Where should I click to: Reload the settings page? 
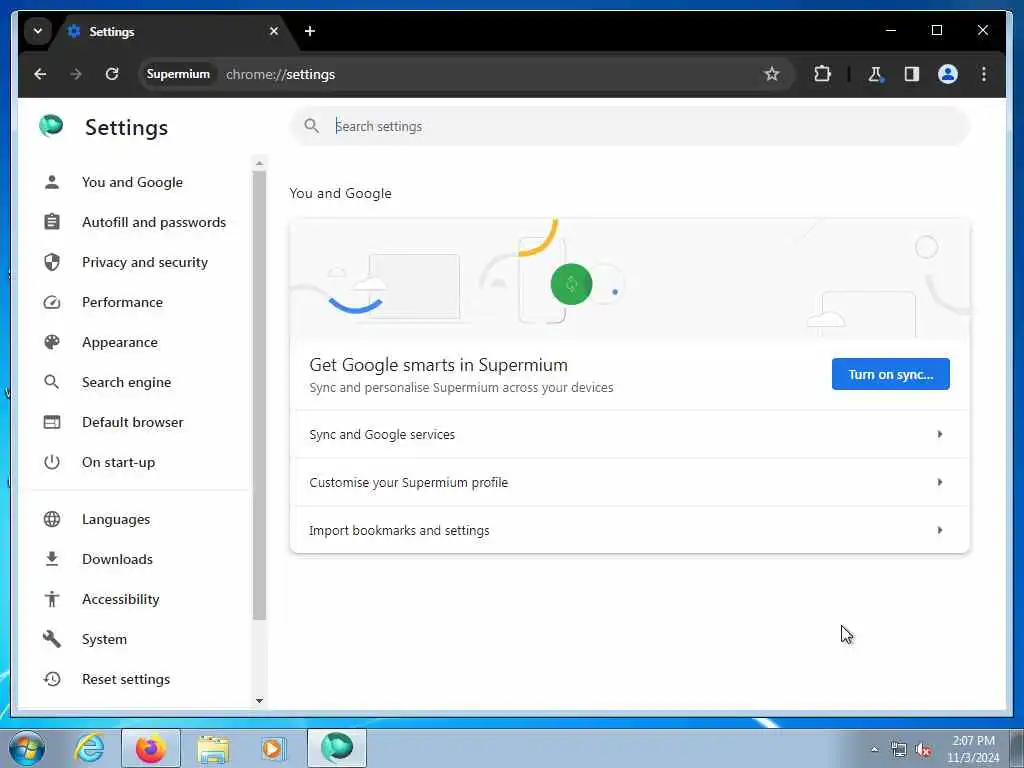click(x=112, y=74)
